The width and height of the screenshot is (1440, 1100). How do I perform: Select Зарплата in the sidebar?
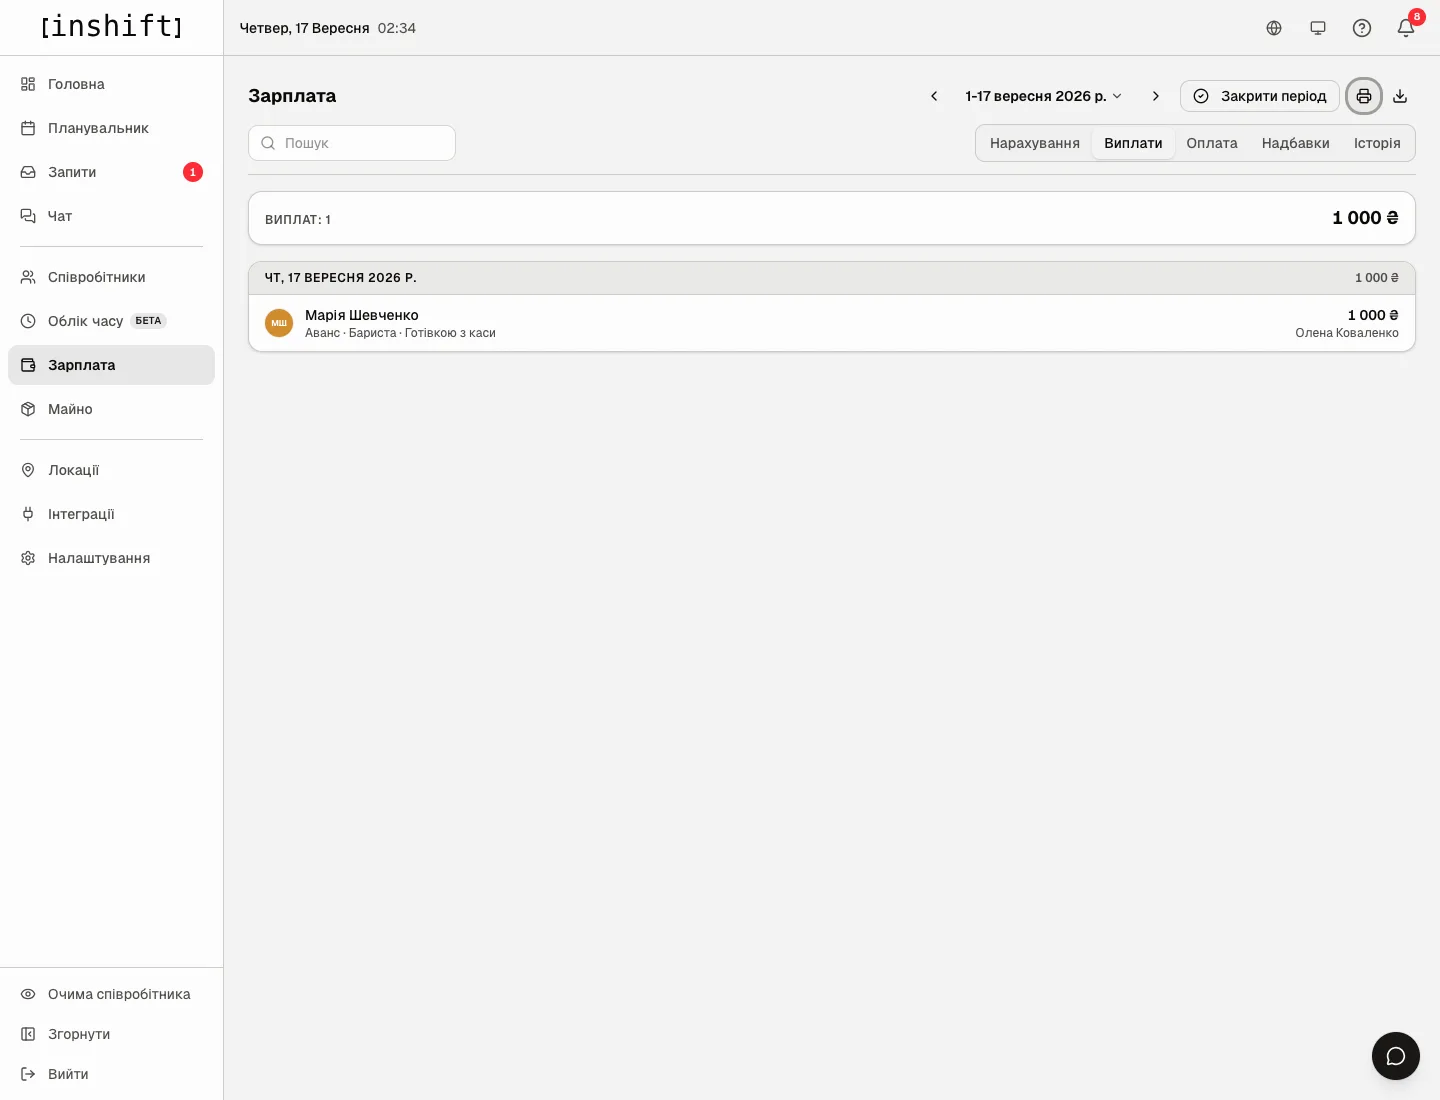[111, 365]
